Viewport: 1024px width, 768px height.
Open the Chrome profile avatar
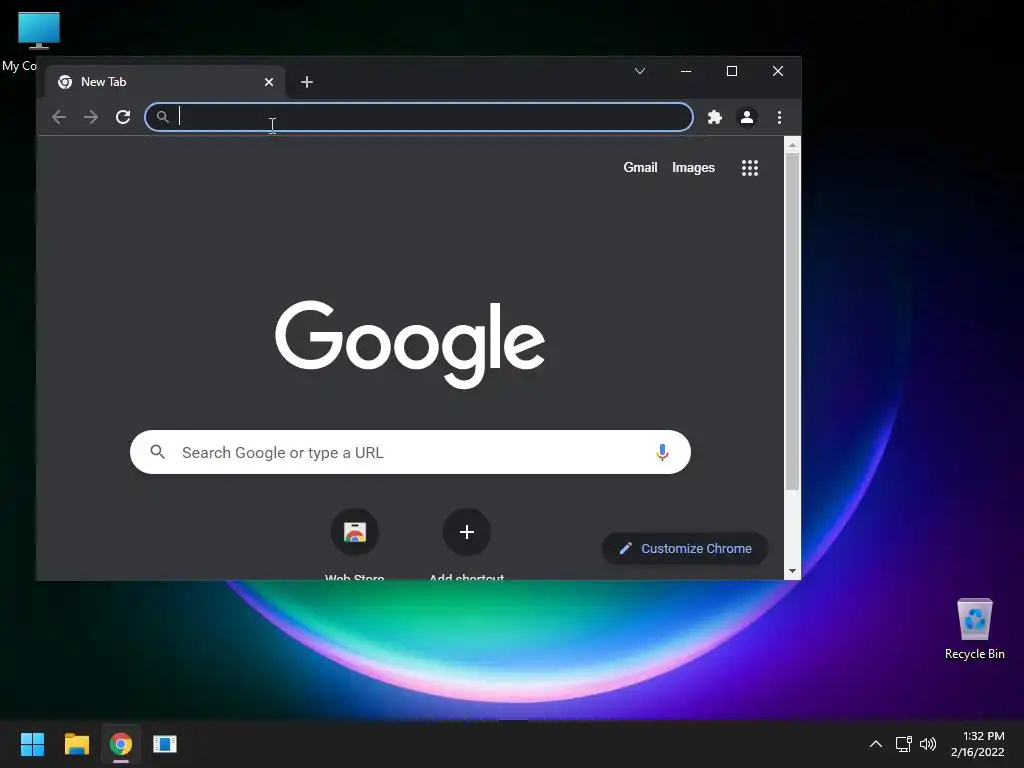point(747,117)
